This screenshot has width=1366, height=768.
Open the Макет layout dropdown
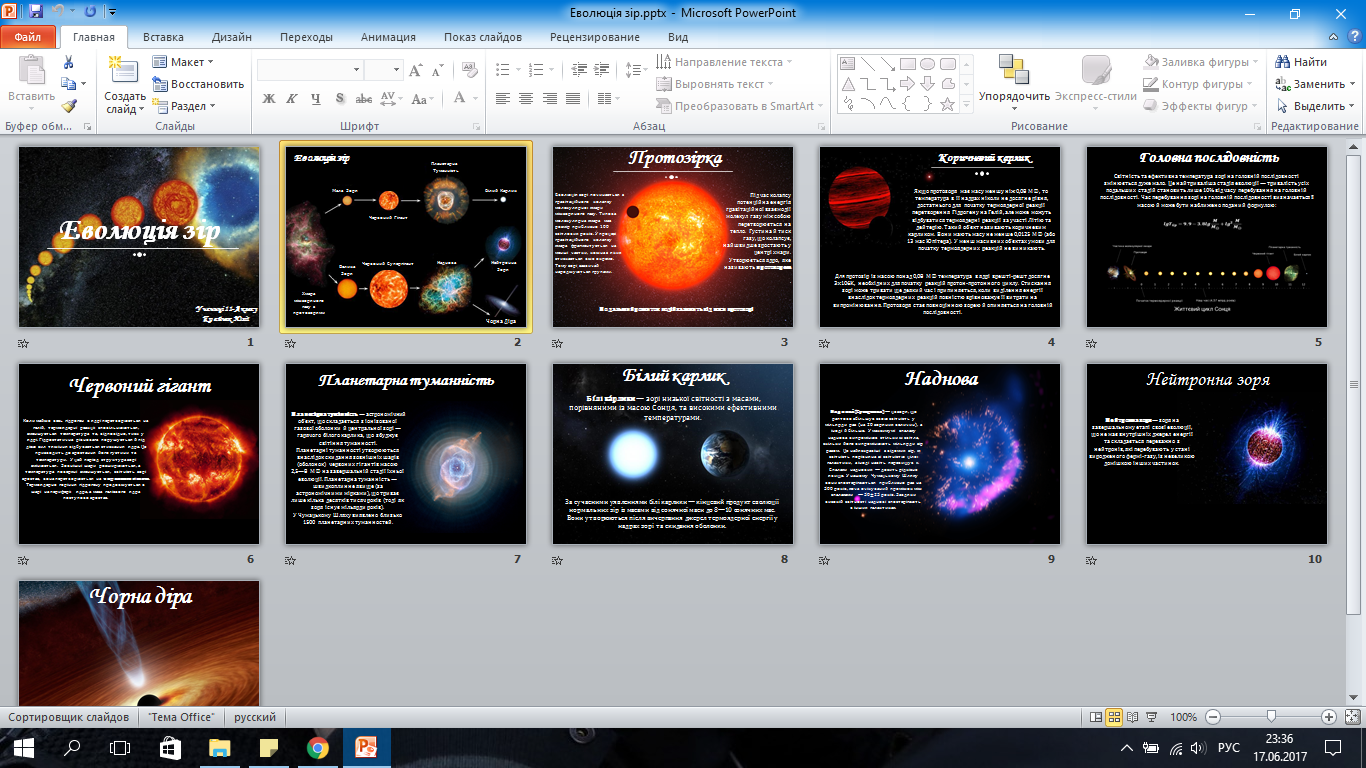coord(184,62)
